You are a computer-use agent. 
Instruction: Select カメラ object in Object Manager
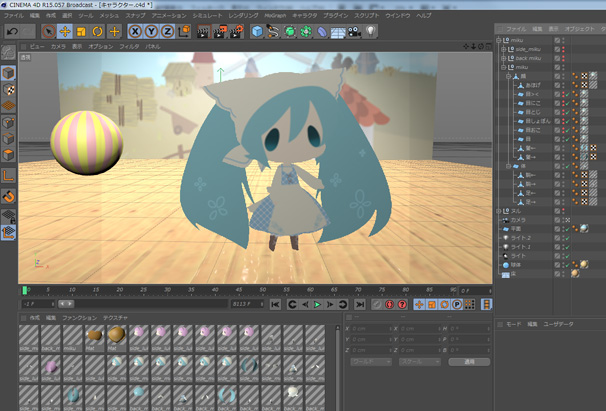518,220
